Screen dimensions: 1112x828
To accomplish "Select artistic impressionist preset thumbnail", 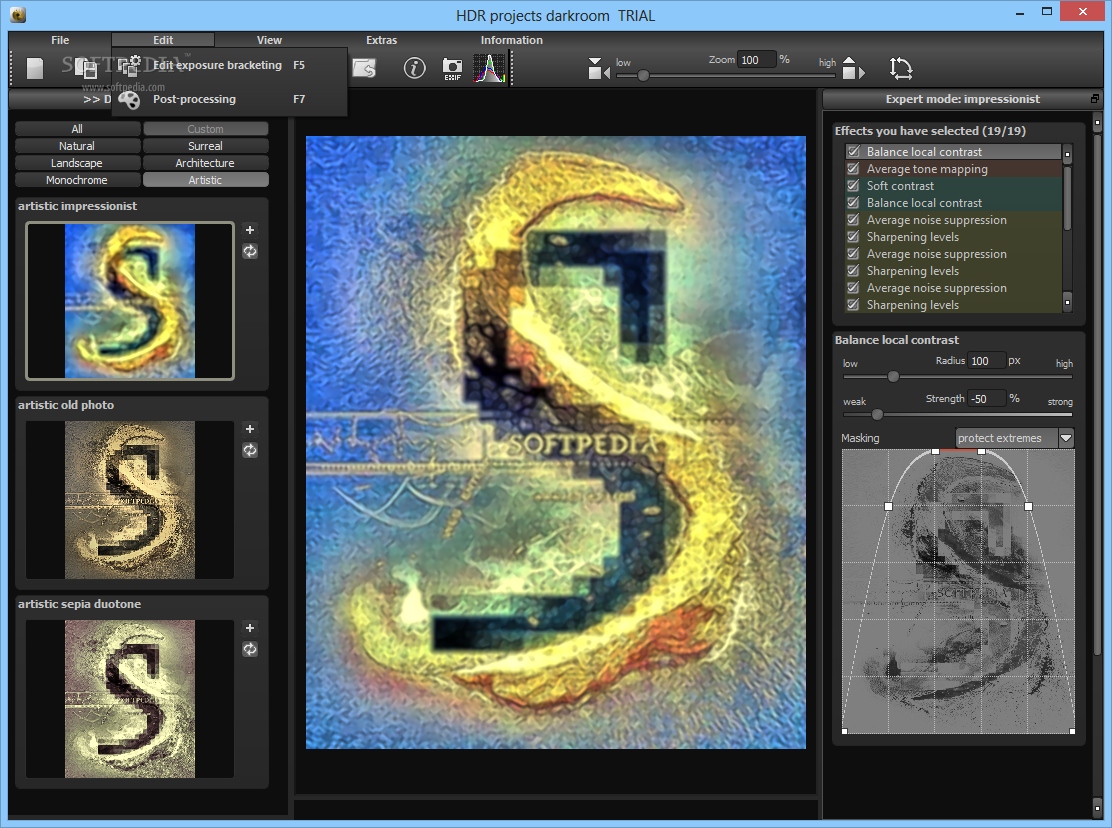I will tap(130, 301).
